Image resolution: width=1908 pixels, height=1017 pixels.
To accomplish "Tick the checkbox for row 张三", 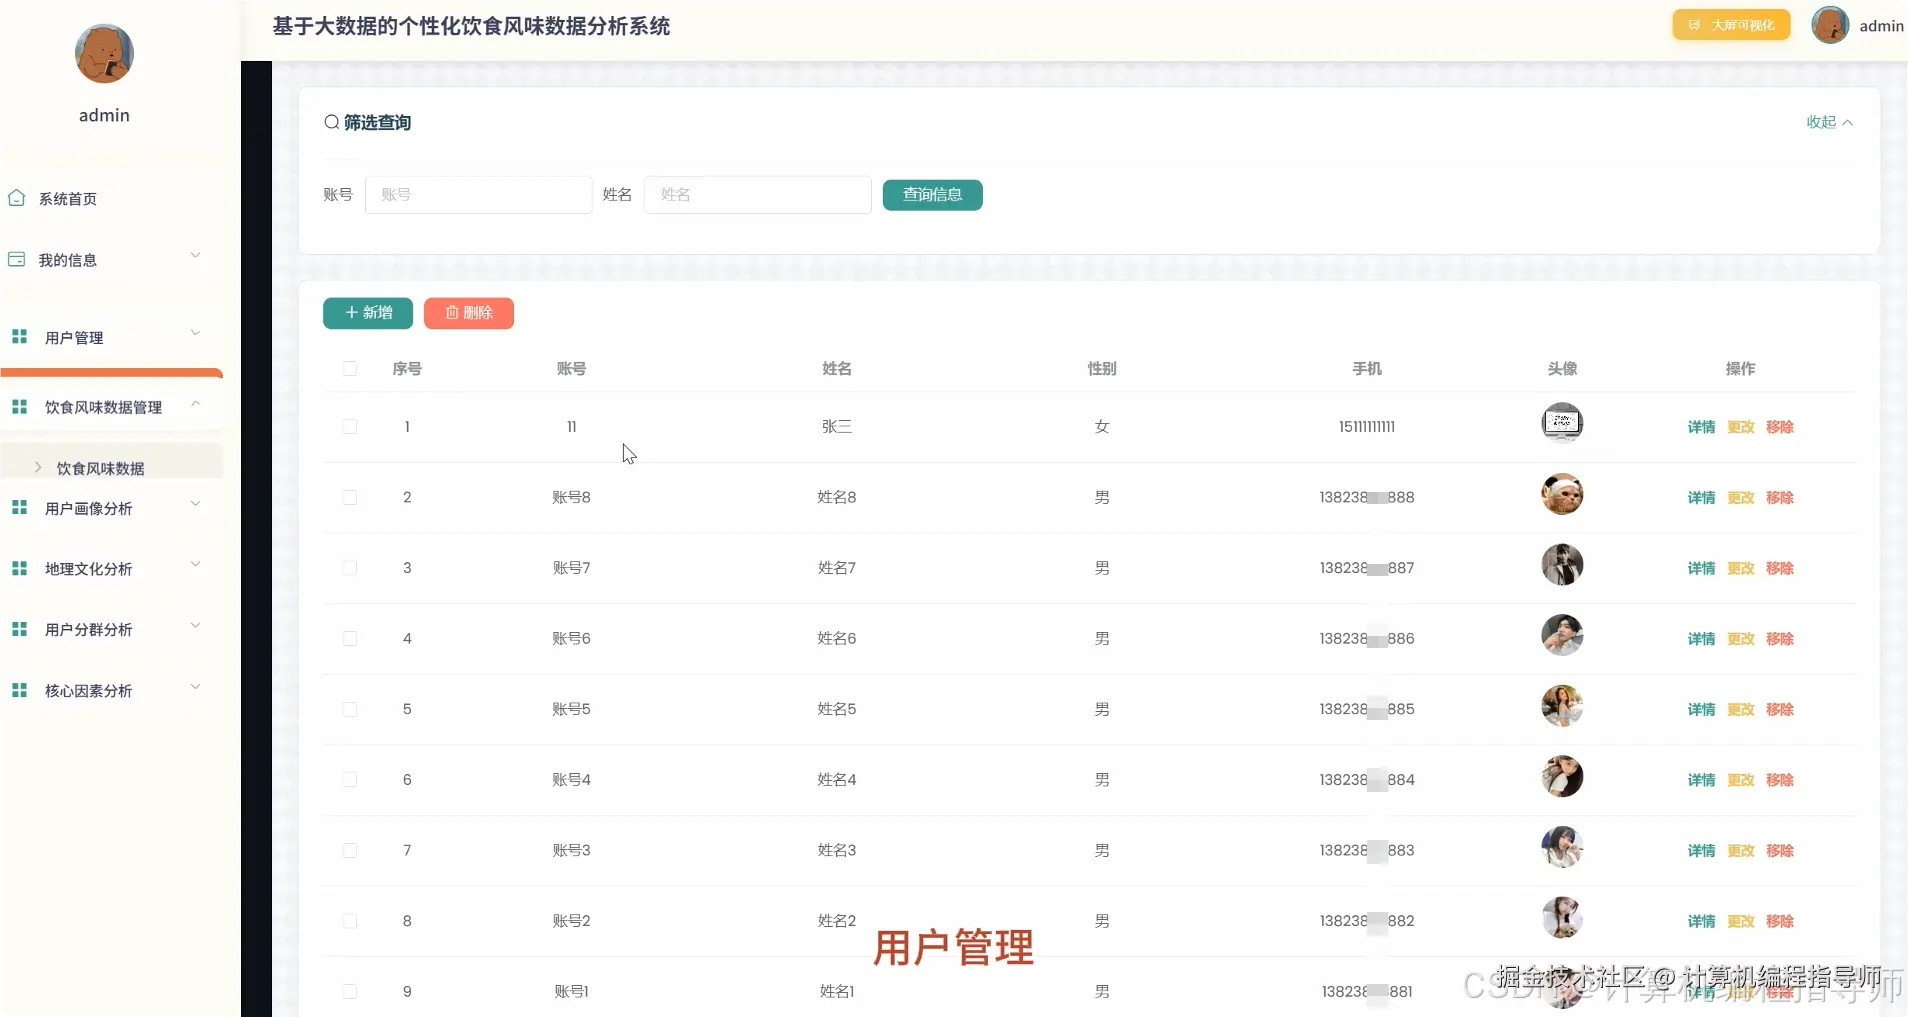I will click(350, 427).
